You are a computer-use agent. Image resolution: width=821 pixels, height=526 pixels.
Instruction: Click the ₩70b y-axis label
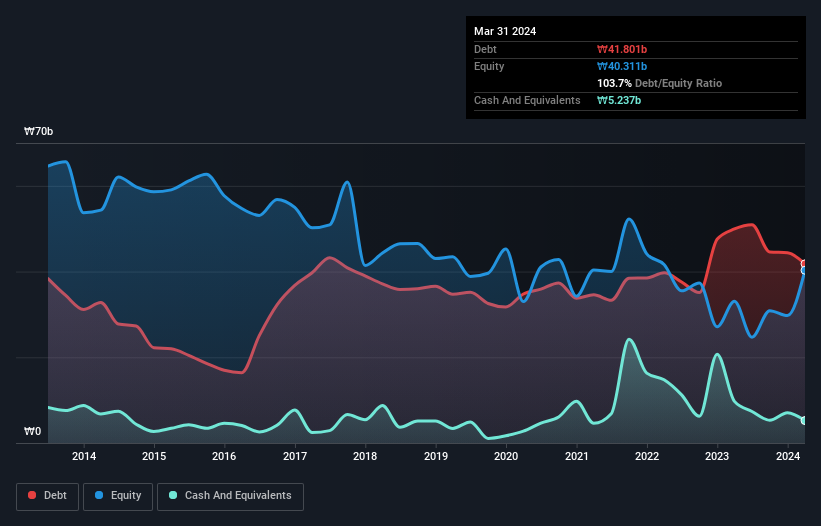coord(38,131)
